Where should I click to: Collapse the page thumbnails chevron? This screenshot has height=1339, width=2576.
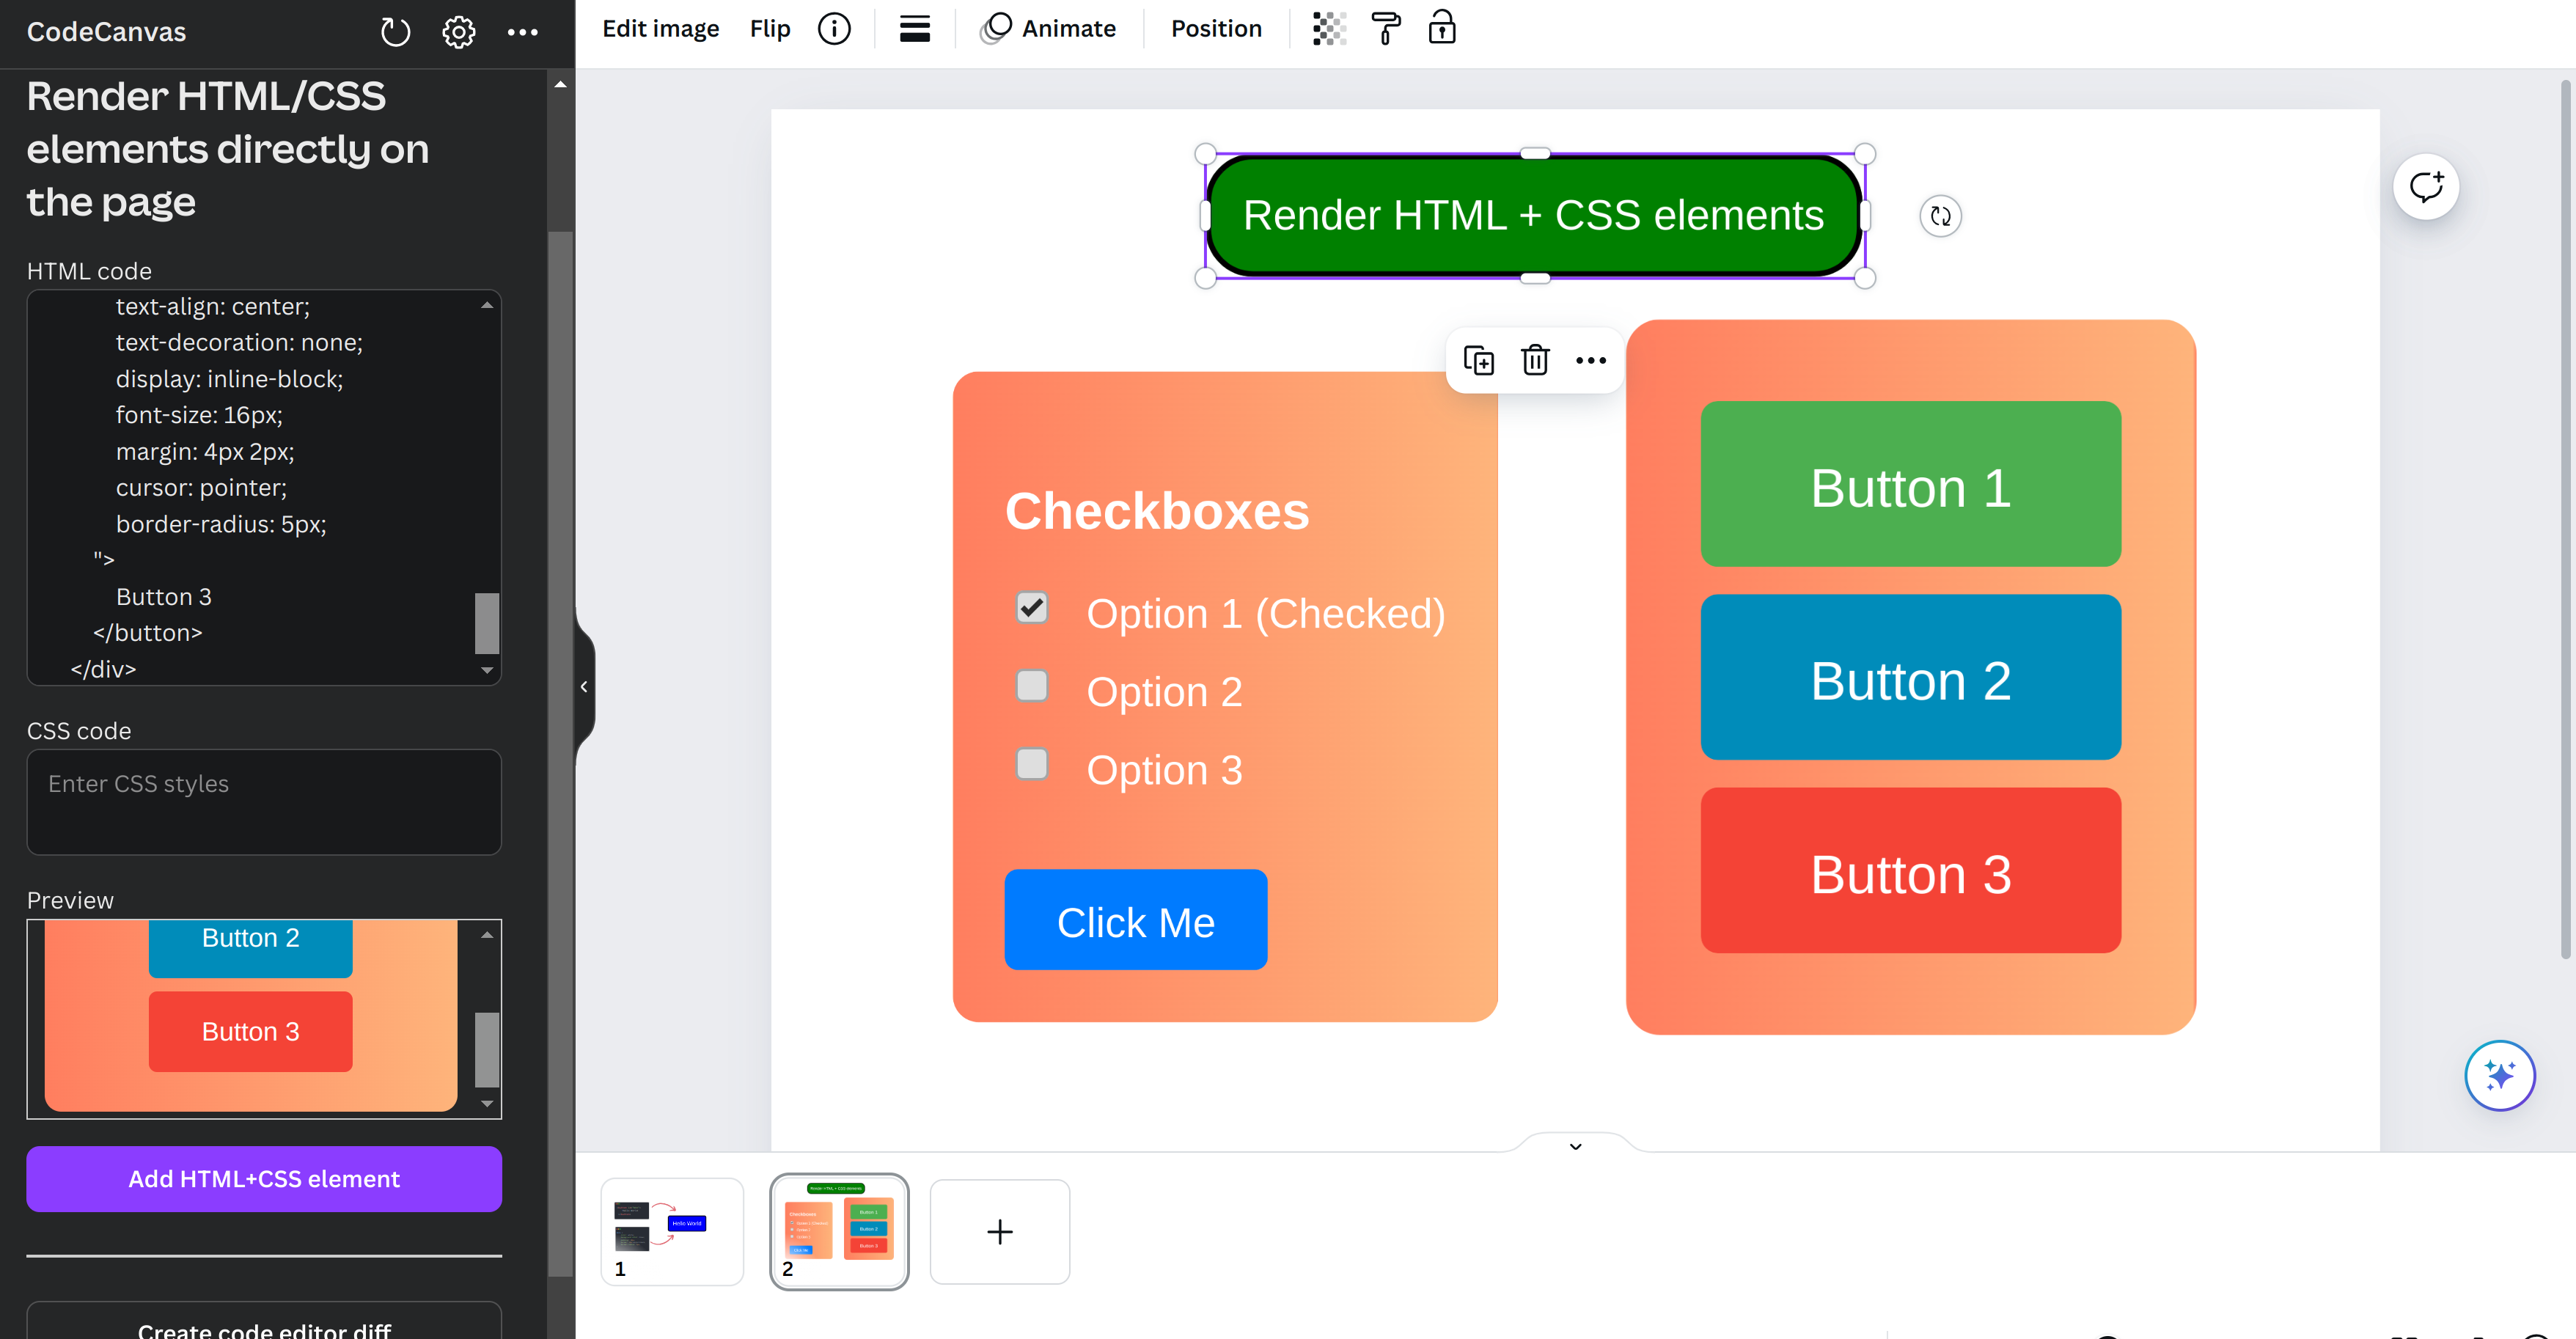pyautogui.click(x=1575, y=1146)
